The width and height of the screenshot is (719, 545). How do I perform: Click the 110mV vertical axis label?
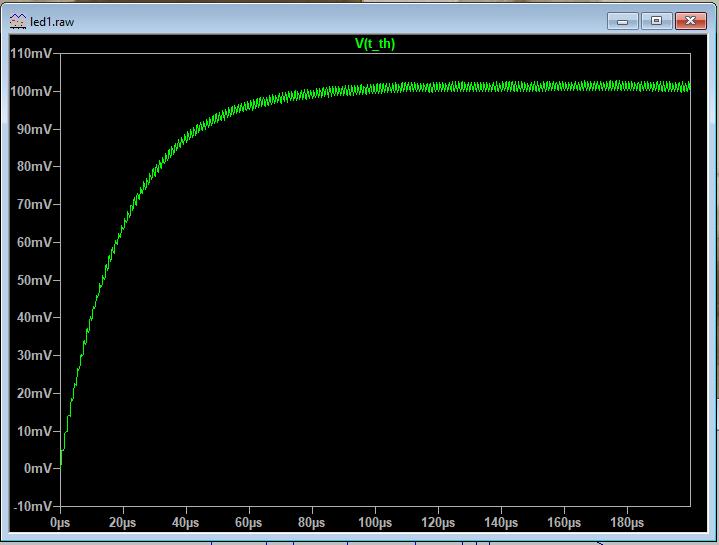click(x=31, y=54)
